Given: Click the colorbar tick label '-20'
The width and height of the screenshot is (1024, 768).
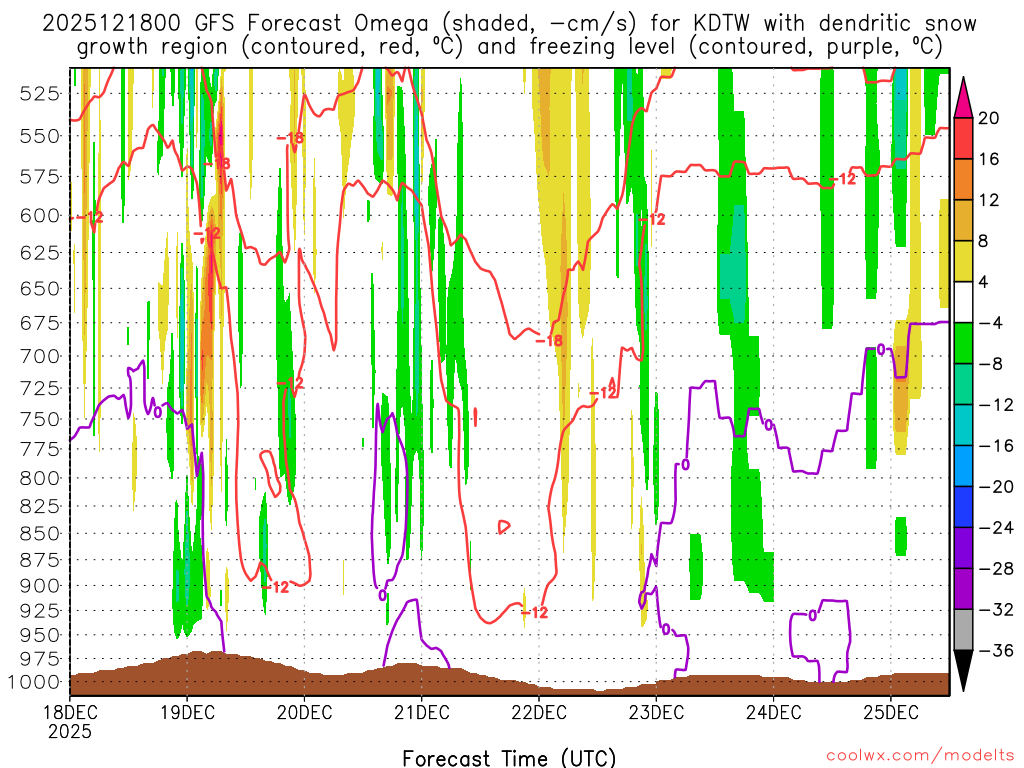Looking at the screenshot, I should [996, 487].
